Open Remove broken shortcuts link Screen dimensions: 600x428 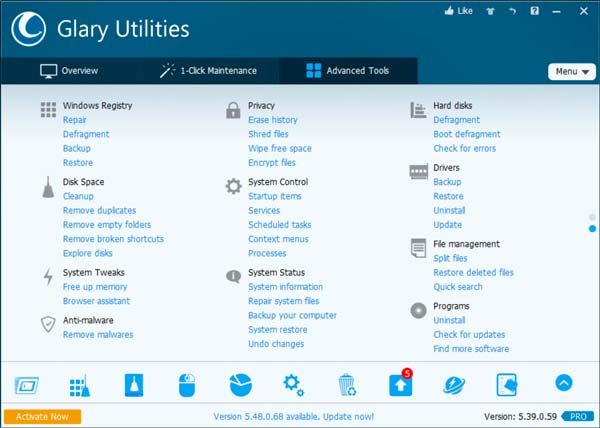coord(113,239)
